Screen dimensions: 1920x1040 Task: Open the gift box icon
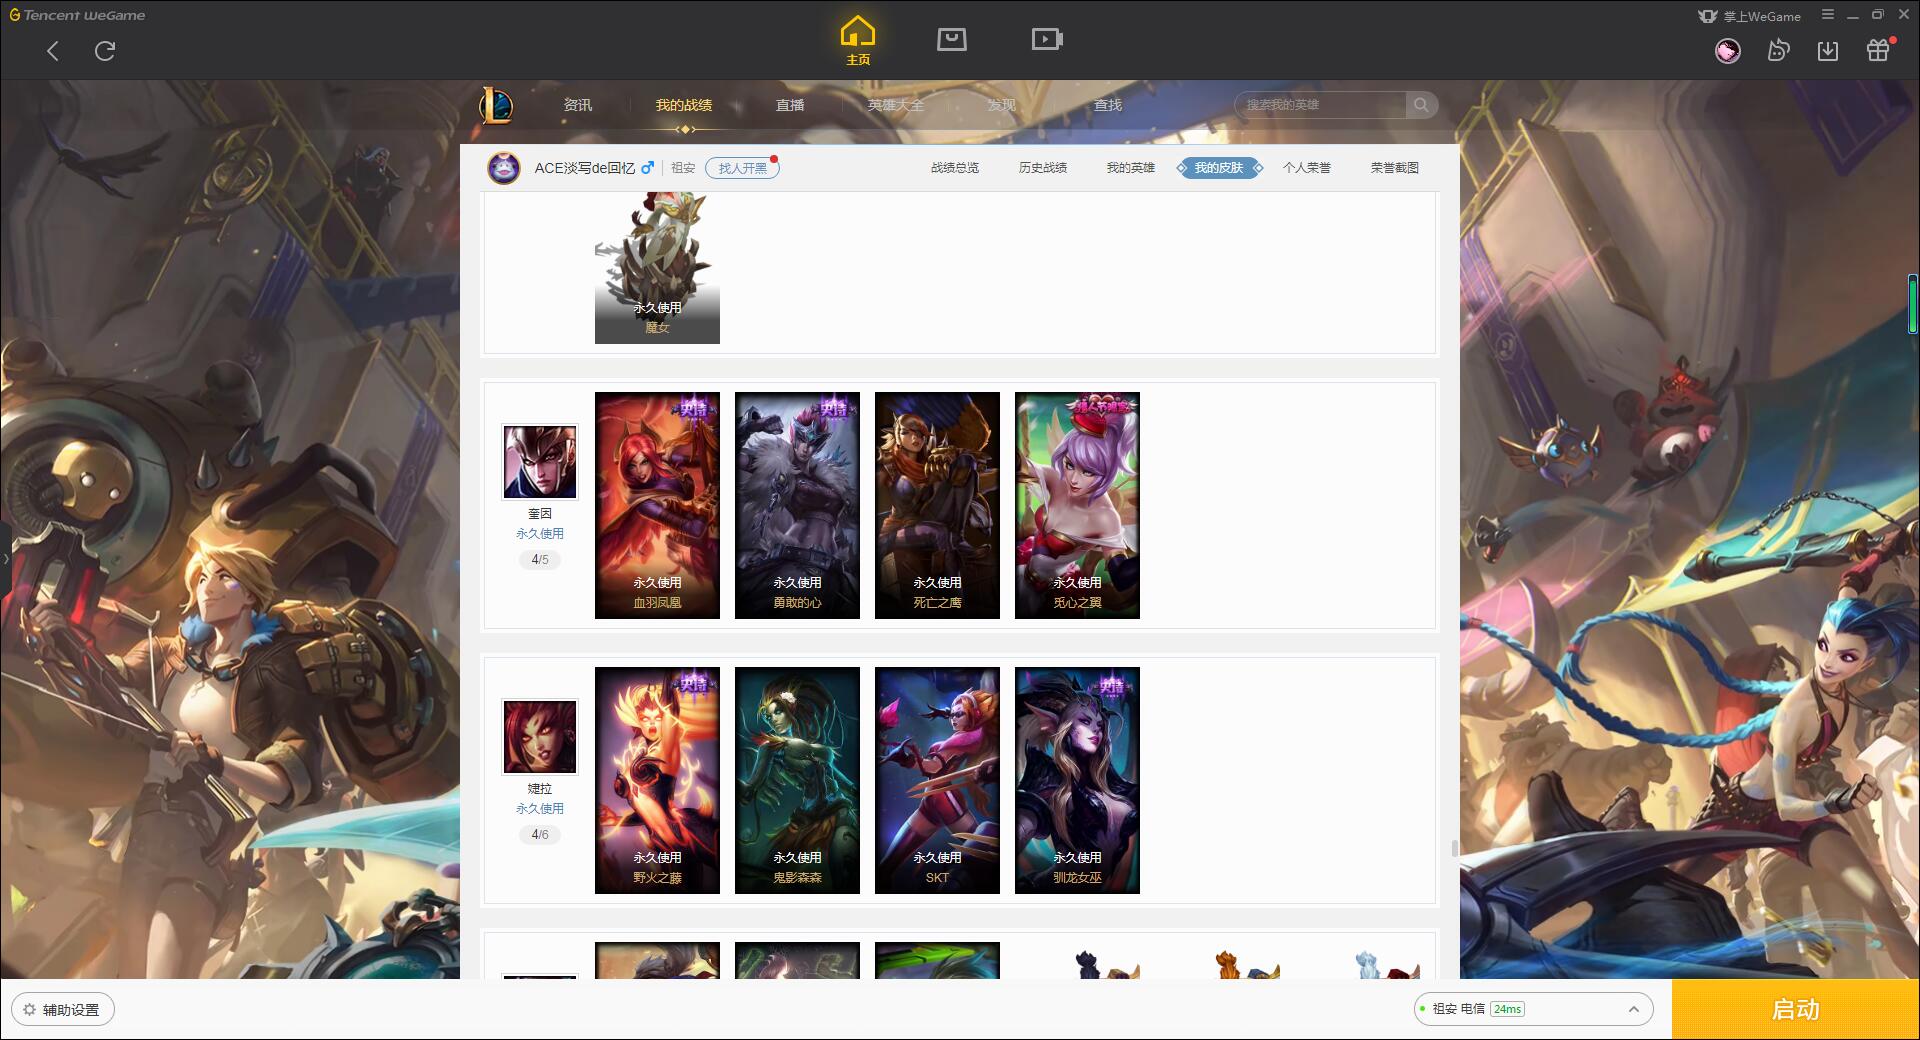tap(1878, 50)
